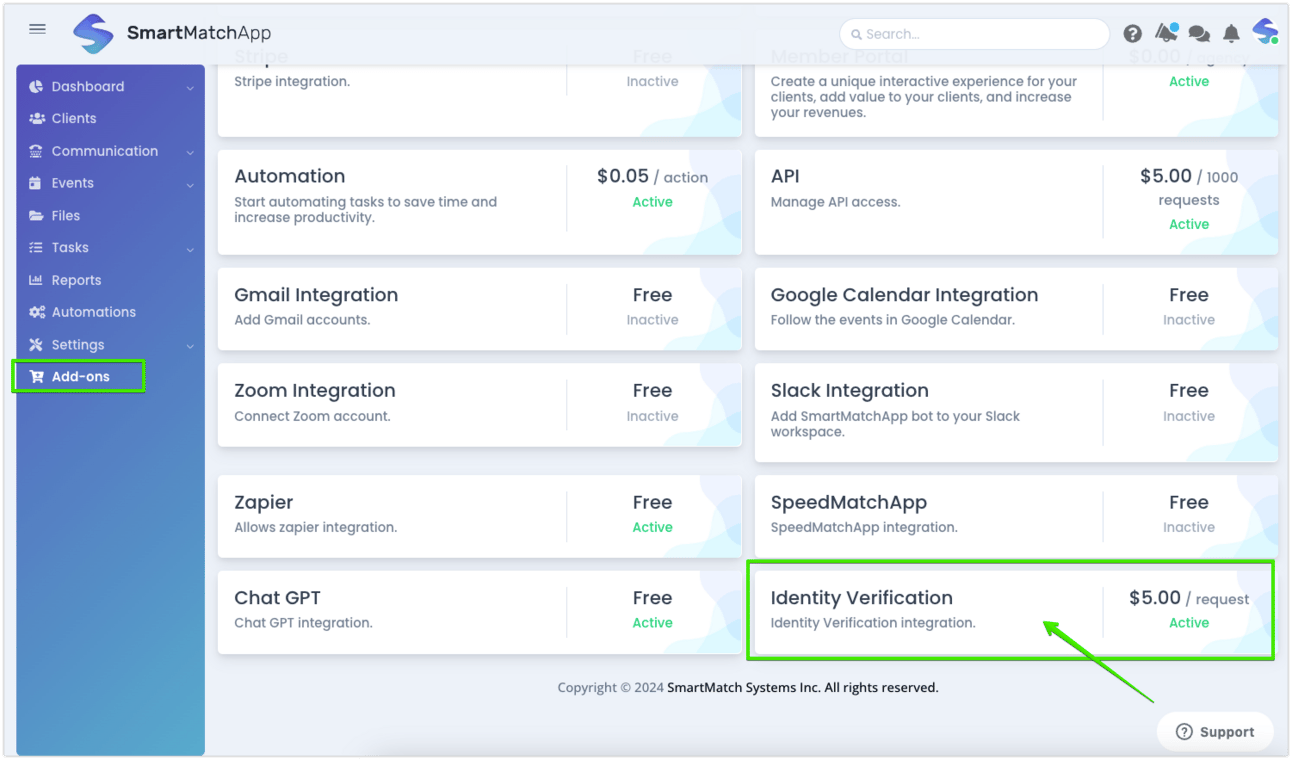The width and height of the screenshot is (1292, 760).
Task: Click the Automations gears icon
Action: tap(37, 312)
